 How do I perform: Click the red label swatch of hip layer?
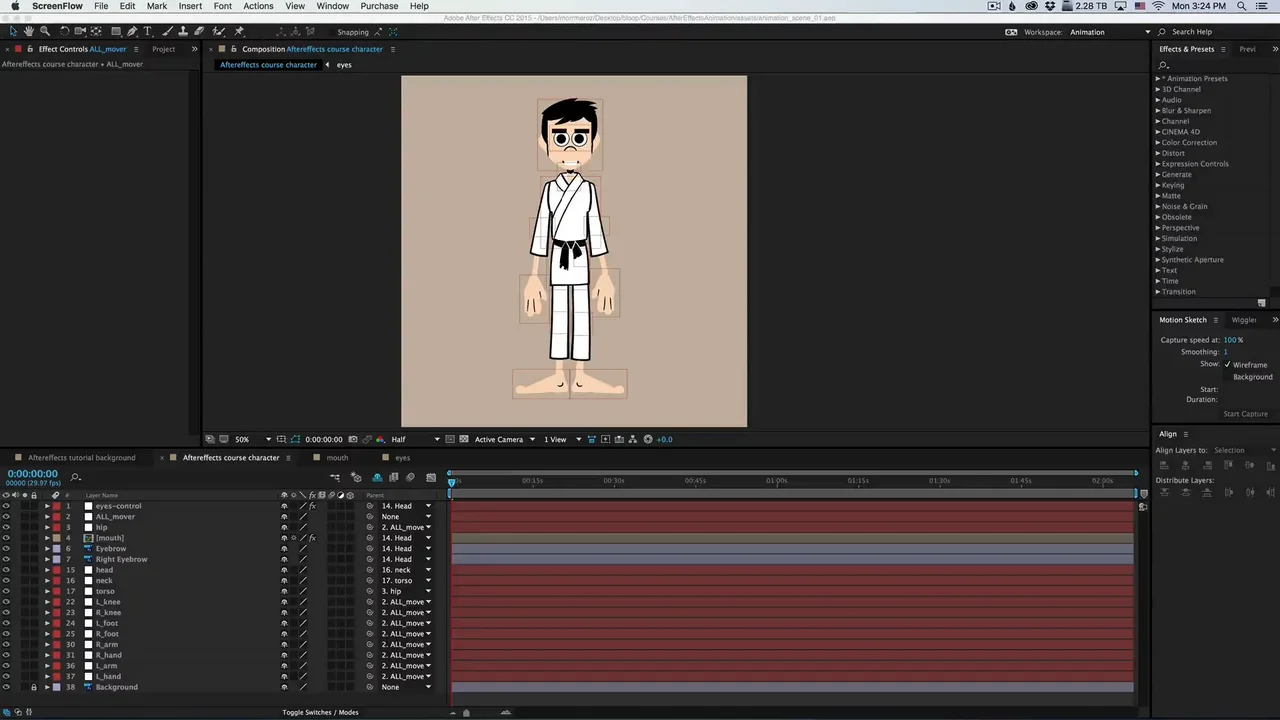coord(56,527)
